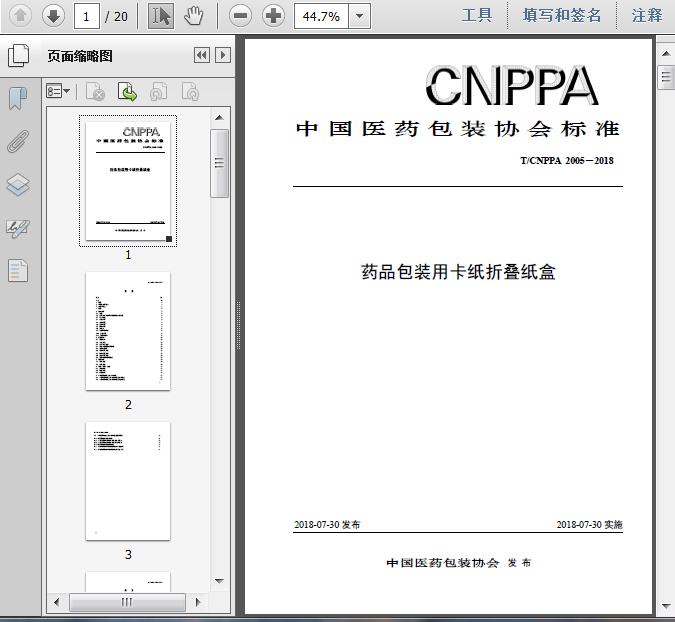
Task: Open the page thumbnails panel icon
Action: pyautogui.click(x=18, y=56)
